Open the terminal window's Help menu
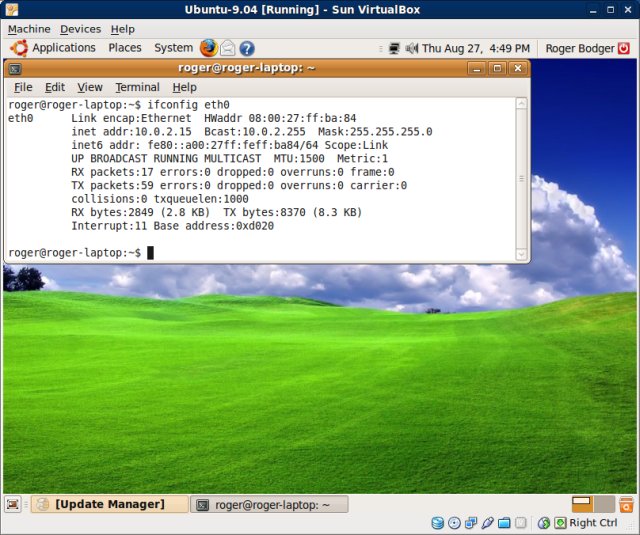 pyautogui.click(x=184, y=87)
